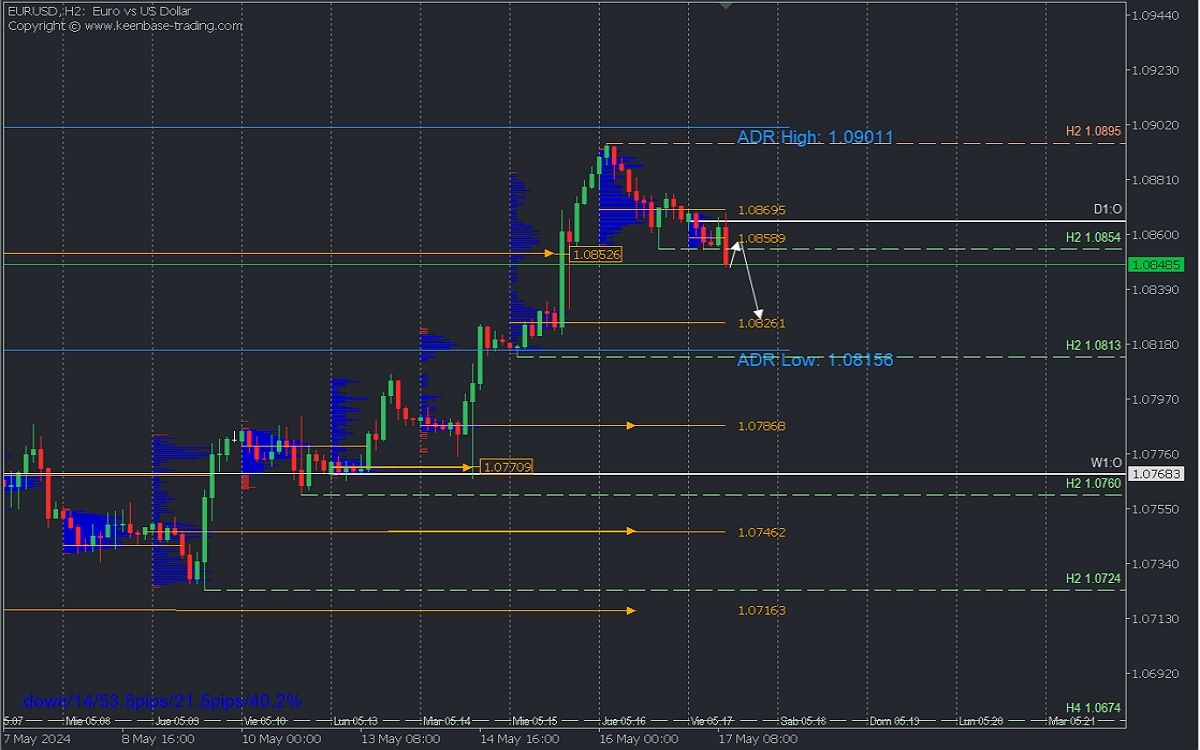Click the 7 May 2024 date label
The width and height of the screenshot is (1200, 750).
[36, 739]
